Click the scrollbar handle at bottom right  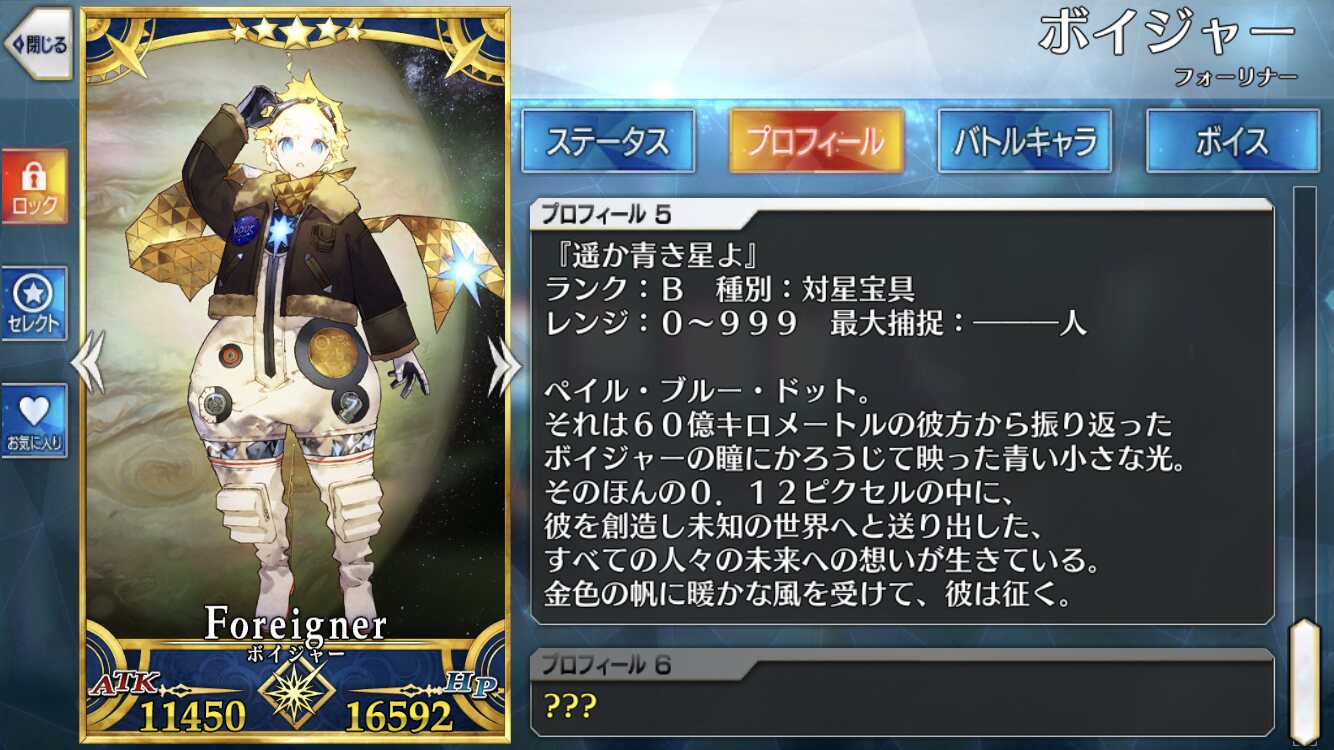click(x=1304, y=681)
